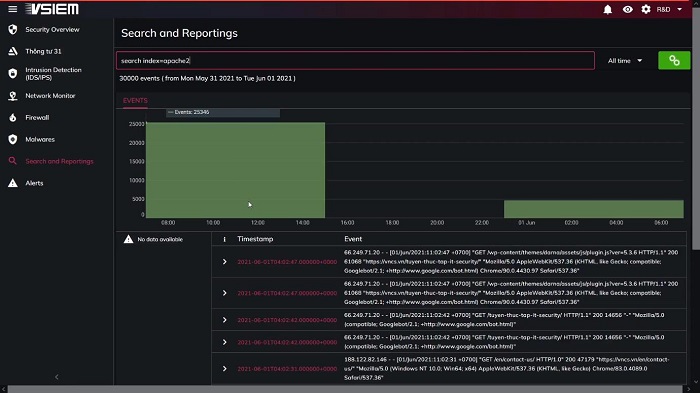700x393 pixels.
Task: Click the Thông tư 31 sidebar icon
Action: point(12,51)
